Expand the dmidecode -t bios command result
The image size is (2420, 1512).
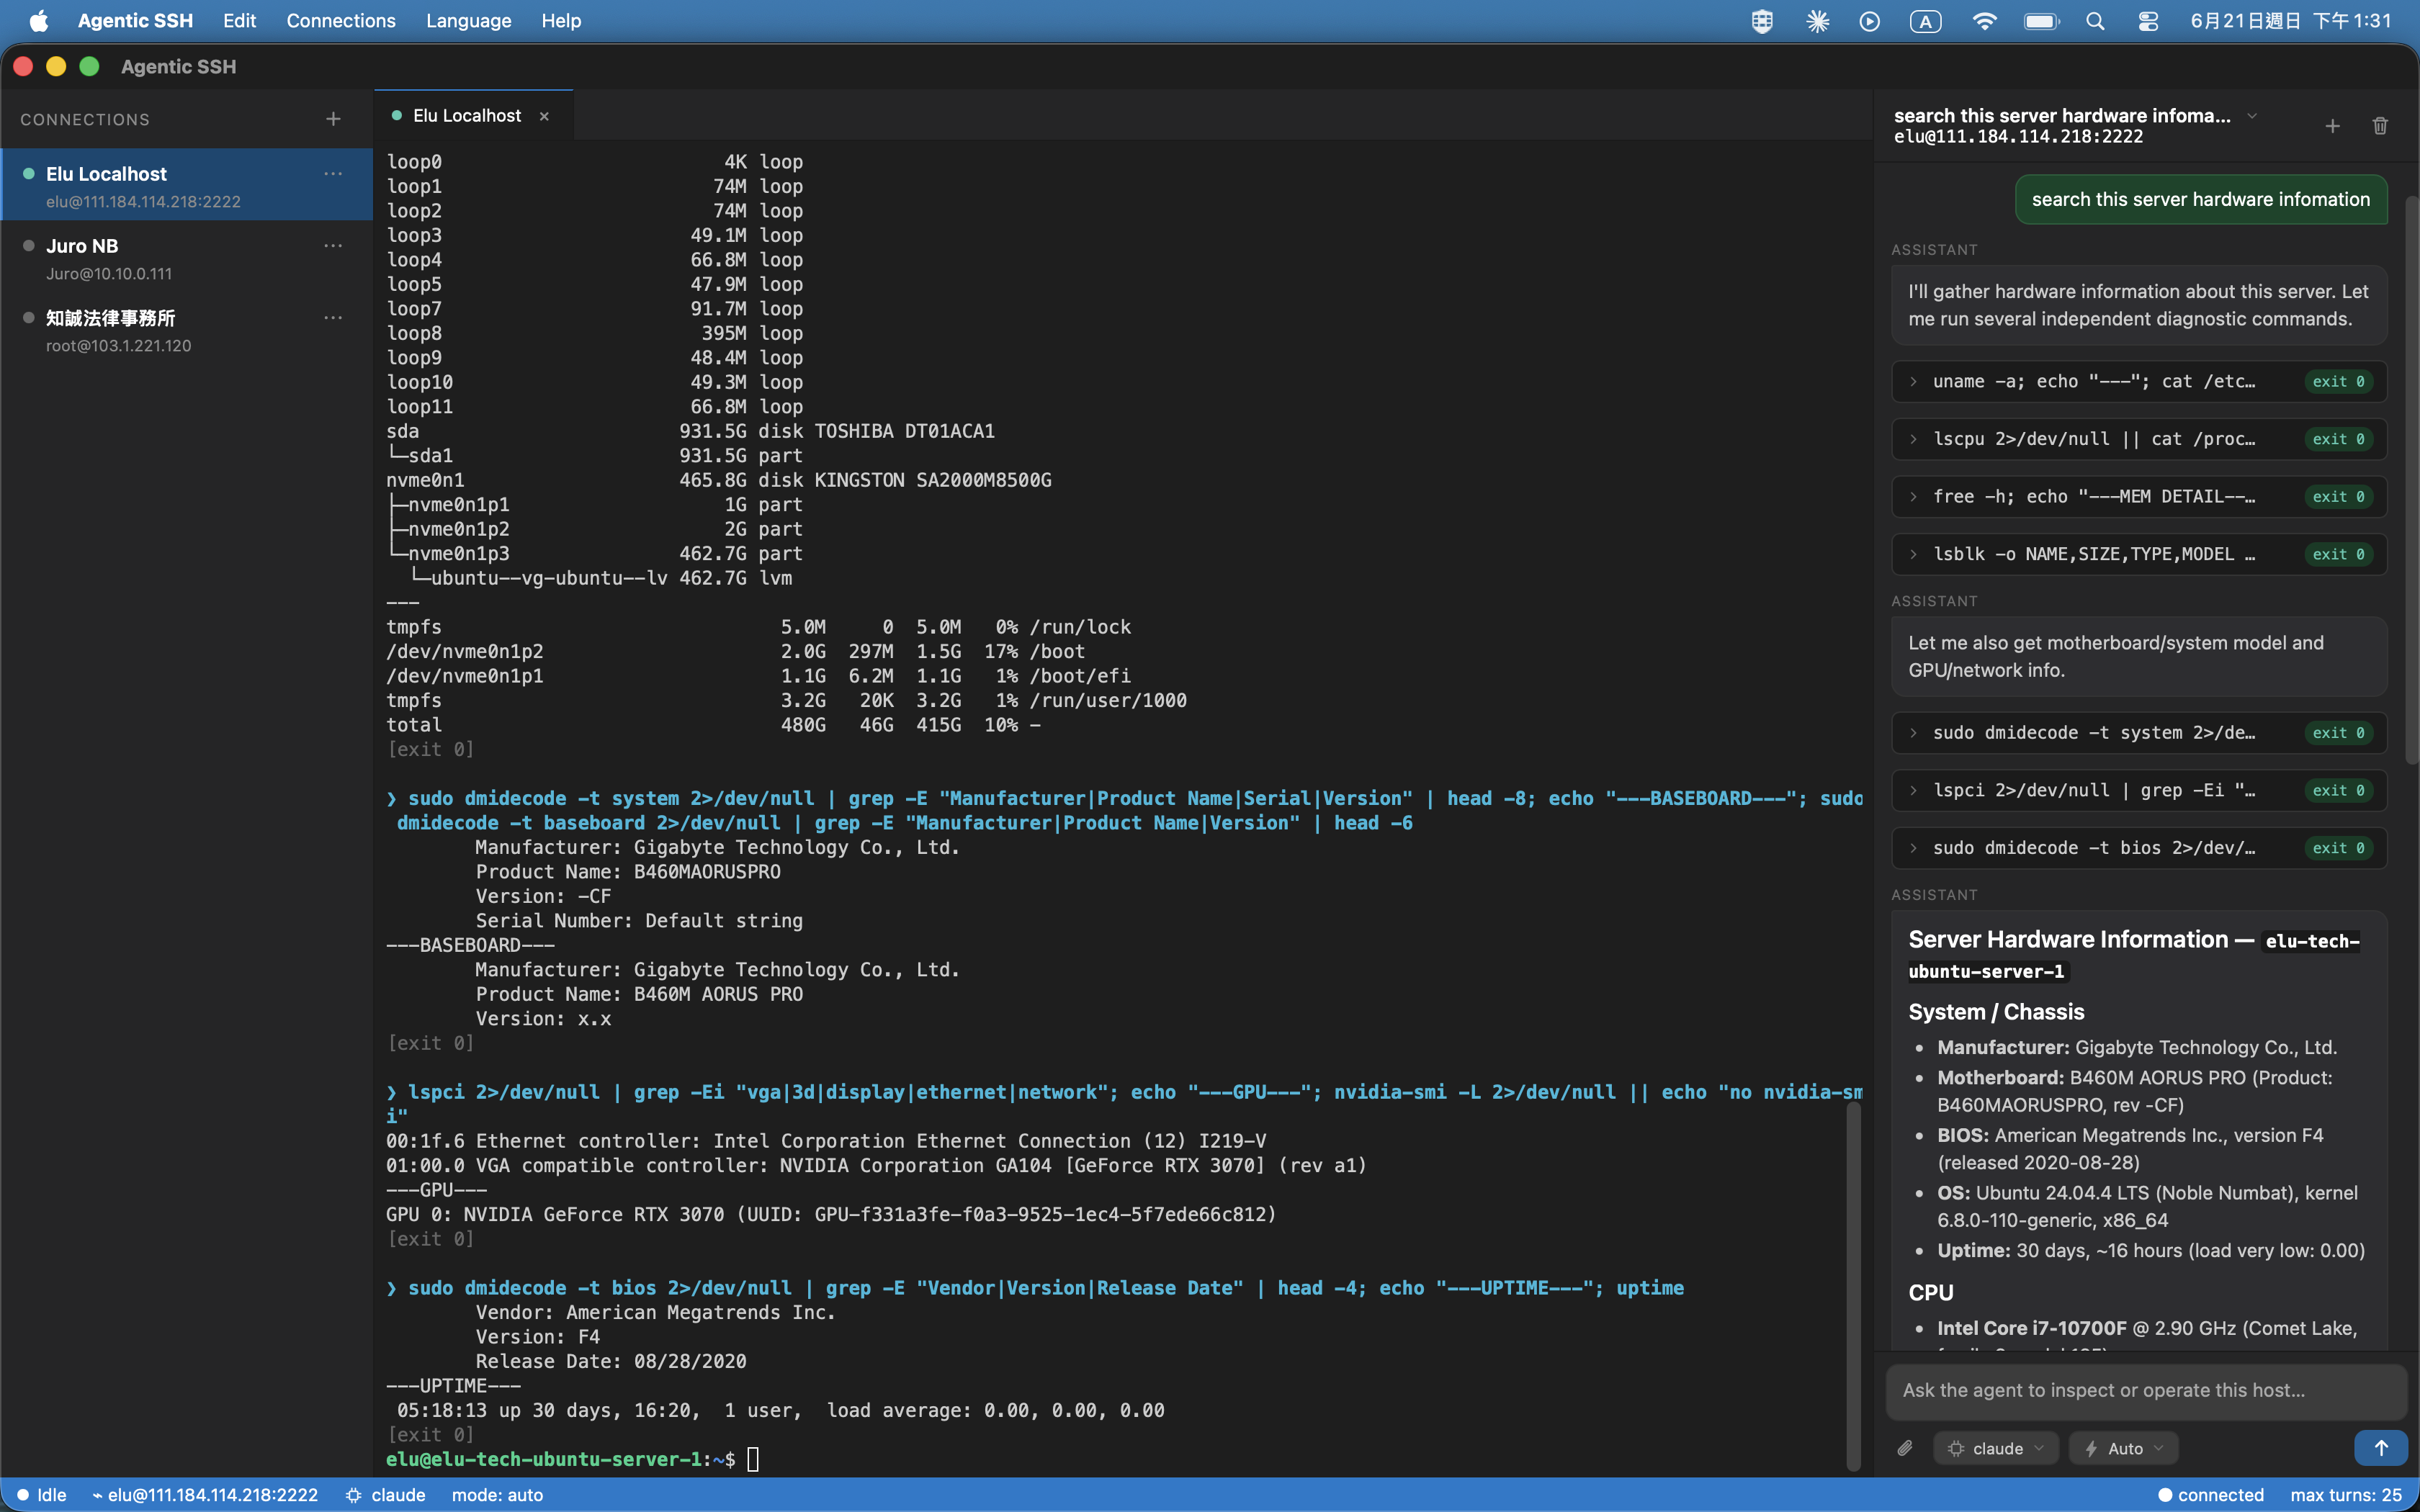click(x=2139, y=848)
